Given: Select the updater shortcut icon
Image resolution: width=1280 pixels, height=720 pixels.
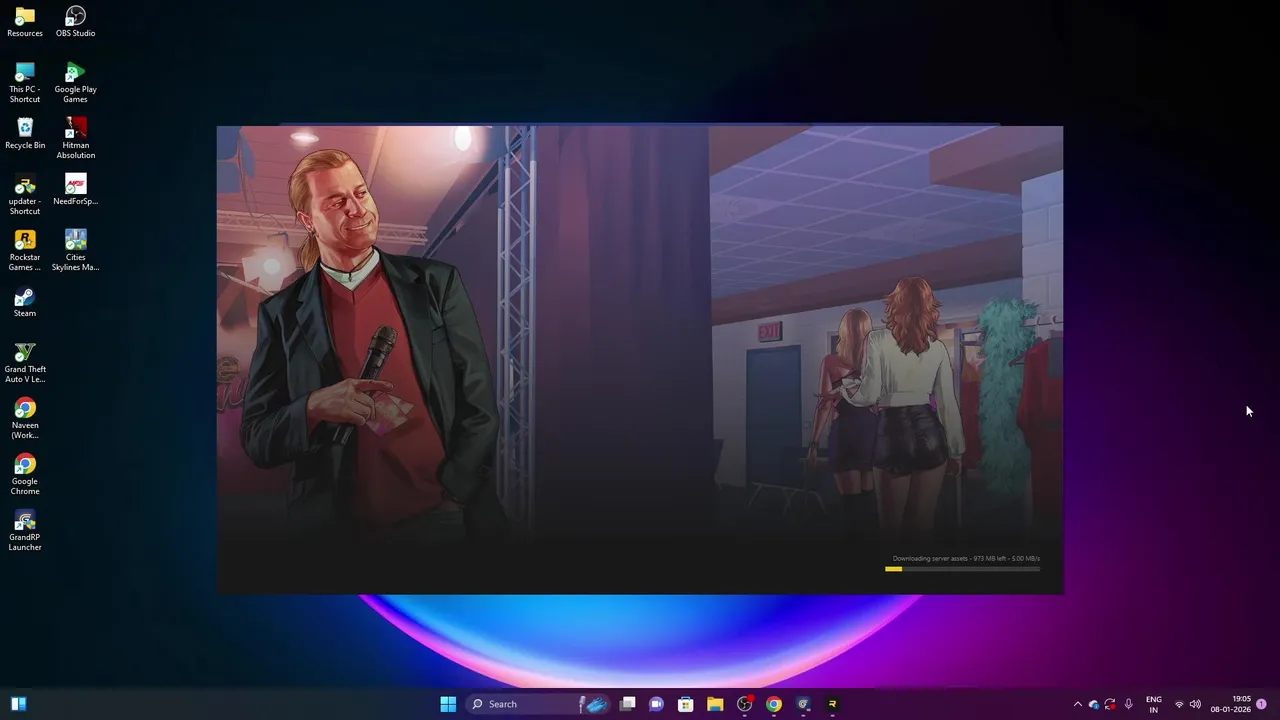Looking at the screenshot, I should (25, 195).
